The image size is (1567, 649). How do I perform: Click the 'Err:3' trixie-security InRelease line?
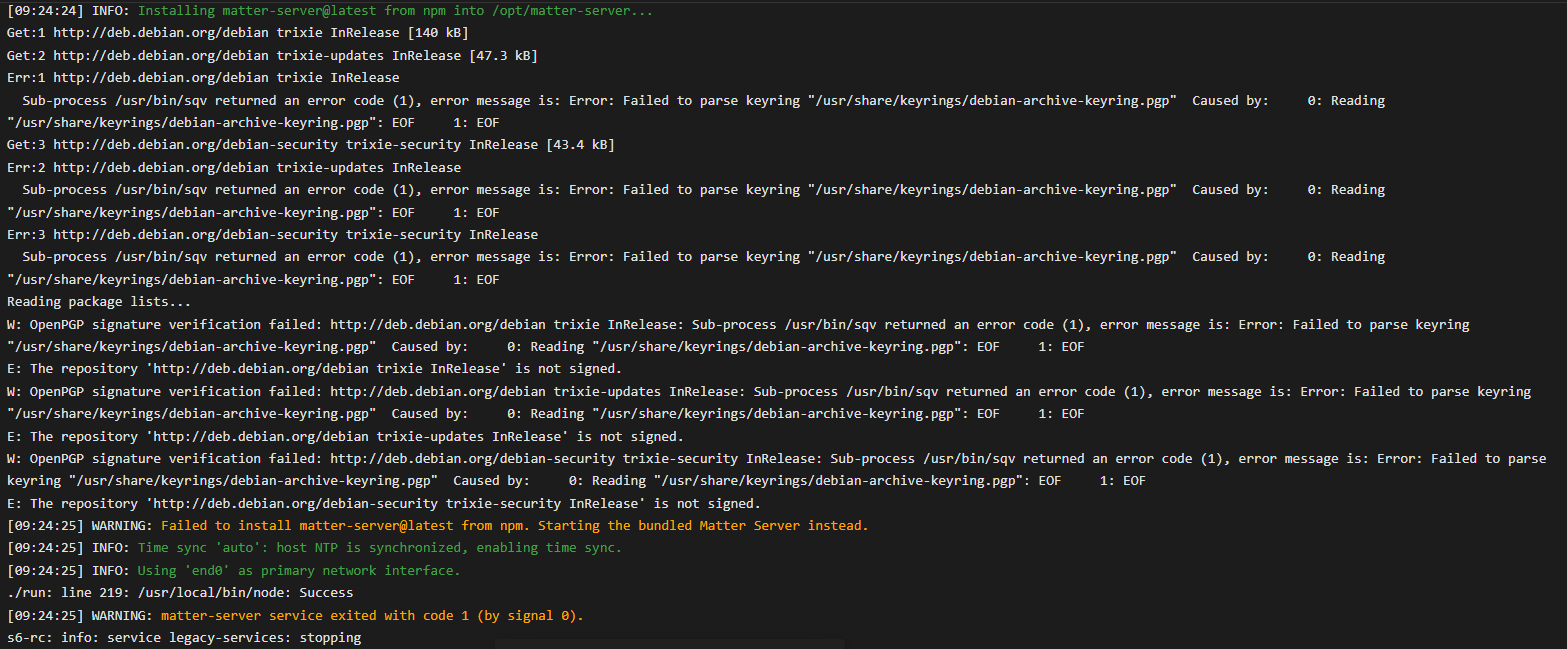273,234
